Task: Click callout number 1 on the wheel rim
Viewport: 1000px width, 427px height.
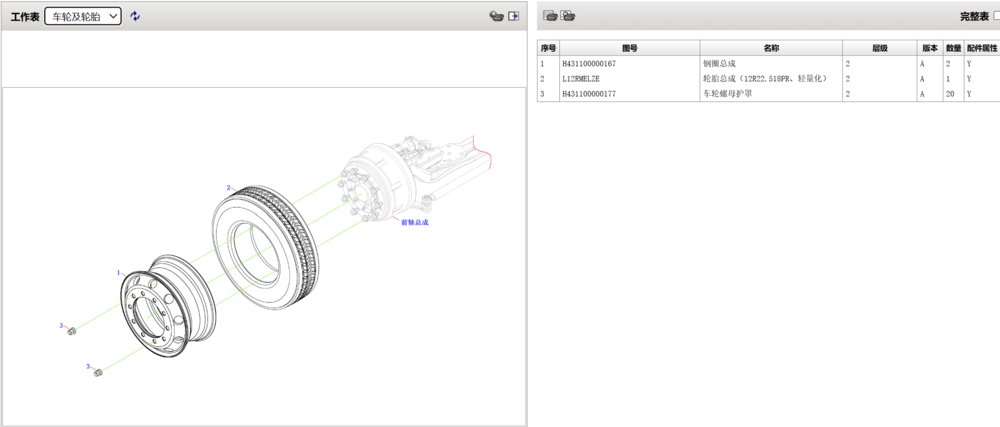Action: tap(118, 272)
